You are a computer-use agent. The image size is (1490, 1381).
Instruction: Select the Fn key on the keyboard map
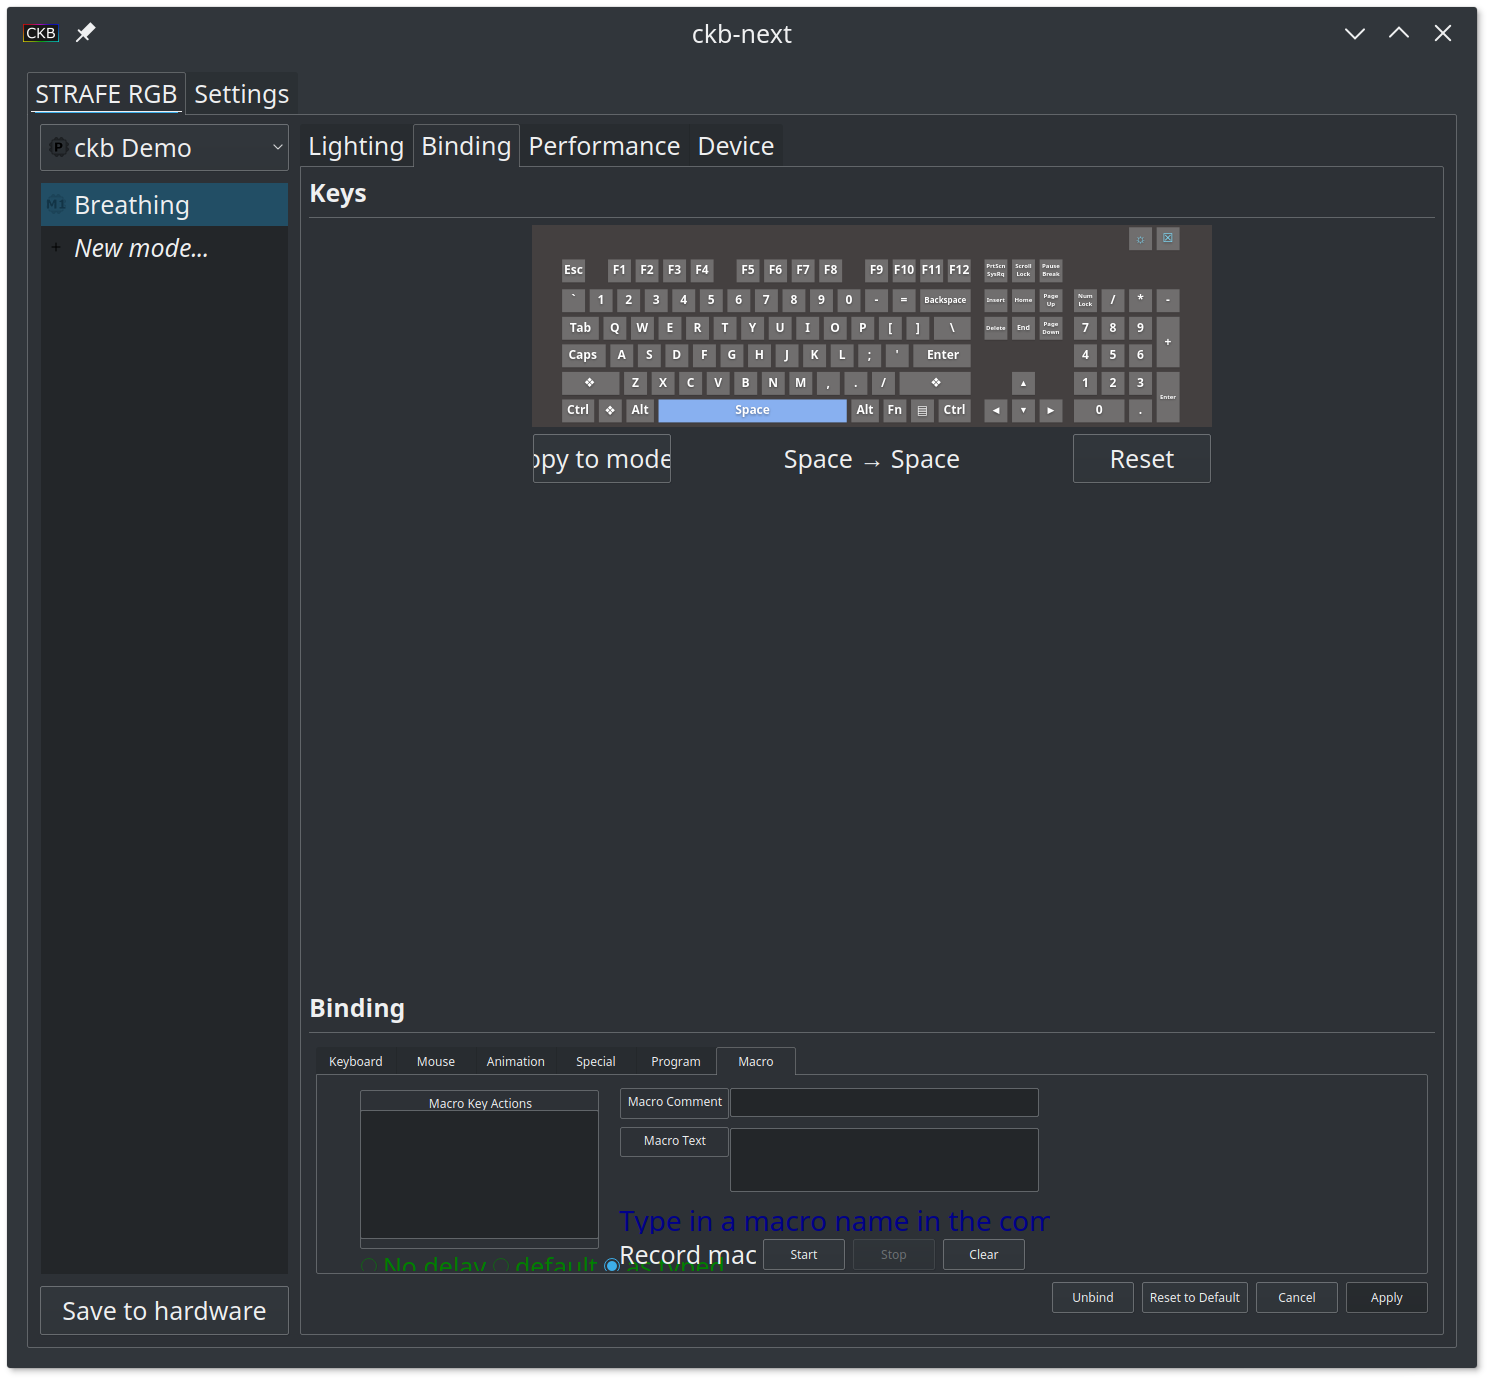coord(895,410)
